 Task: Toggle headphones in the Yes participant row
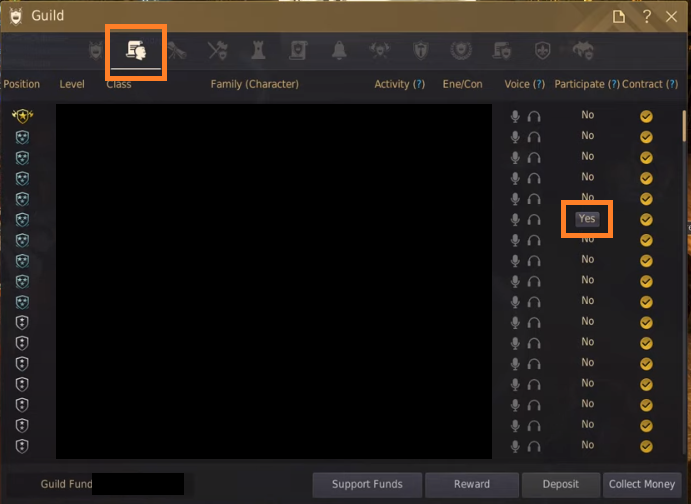tap(534, 220)
